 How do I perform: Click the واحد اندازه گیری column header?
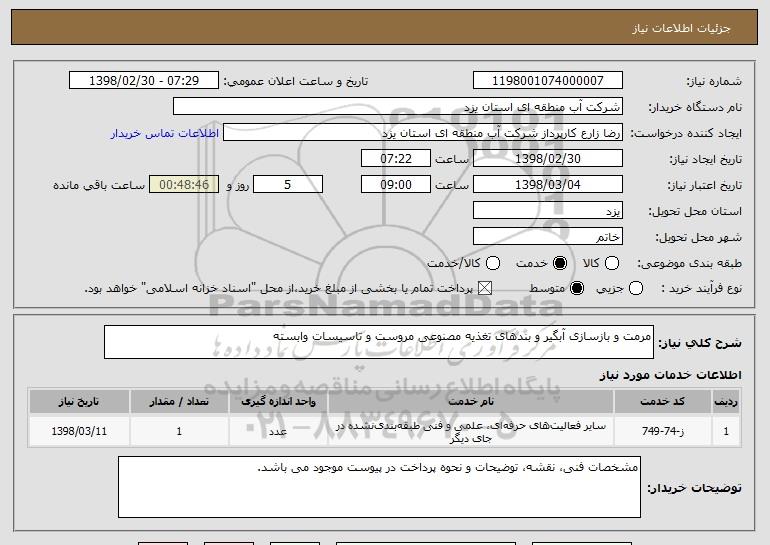[x=278, y=402]
